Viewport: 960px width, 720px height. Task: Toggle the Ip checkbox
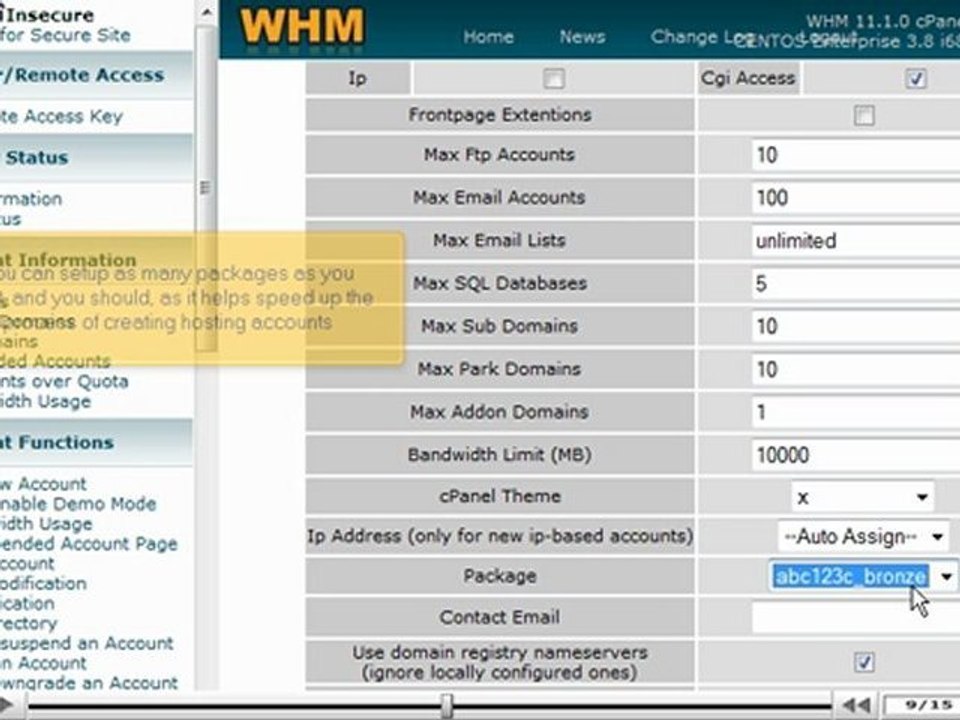coord(553,78)
